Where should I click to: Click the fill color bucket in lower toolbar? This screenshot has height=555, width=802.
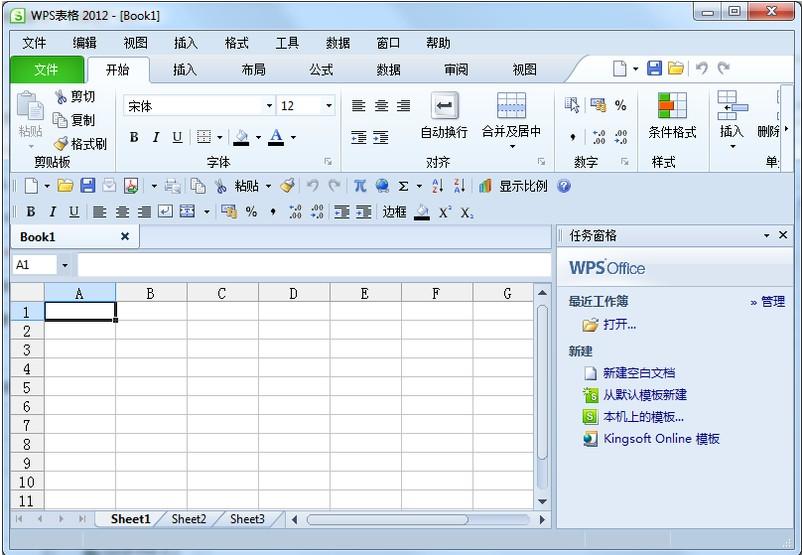422,212
